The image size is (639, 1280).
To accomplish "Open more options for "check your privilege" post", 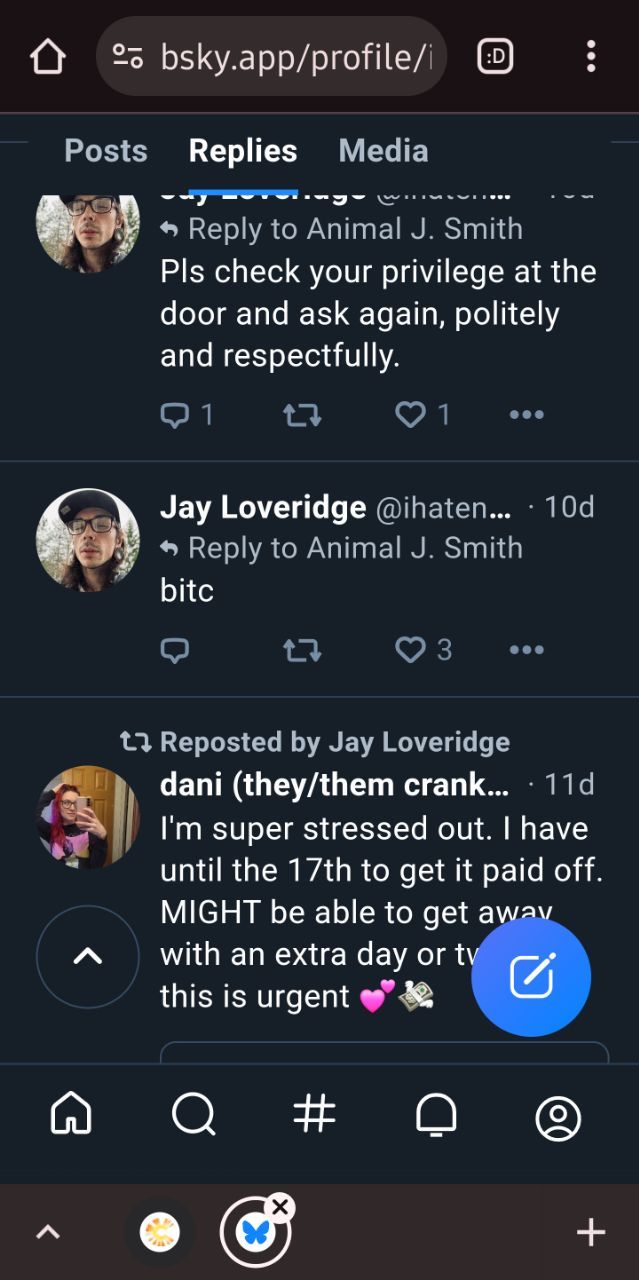I will point(526,414).
